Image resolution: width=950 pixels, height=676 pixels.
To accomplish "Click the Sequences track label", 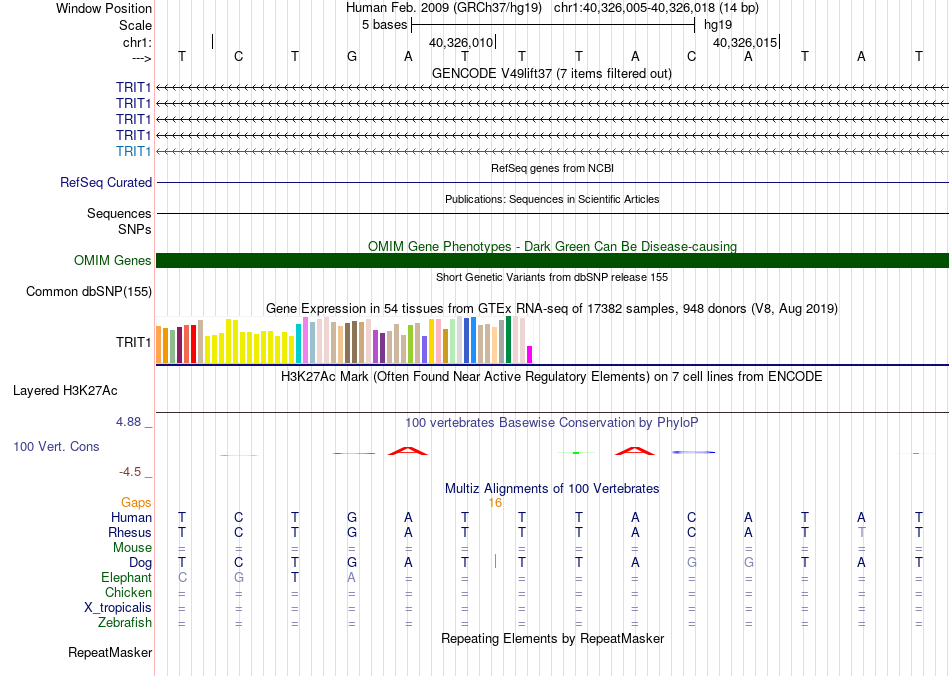I will [119, 213].
